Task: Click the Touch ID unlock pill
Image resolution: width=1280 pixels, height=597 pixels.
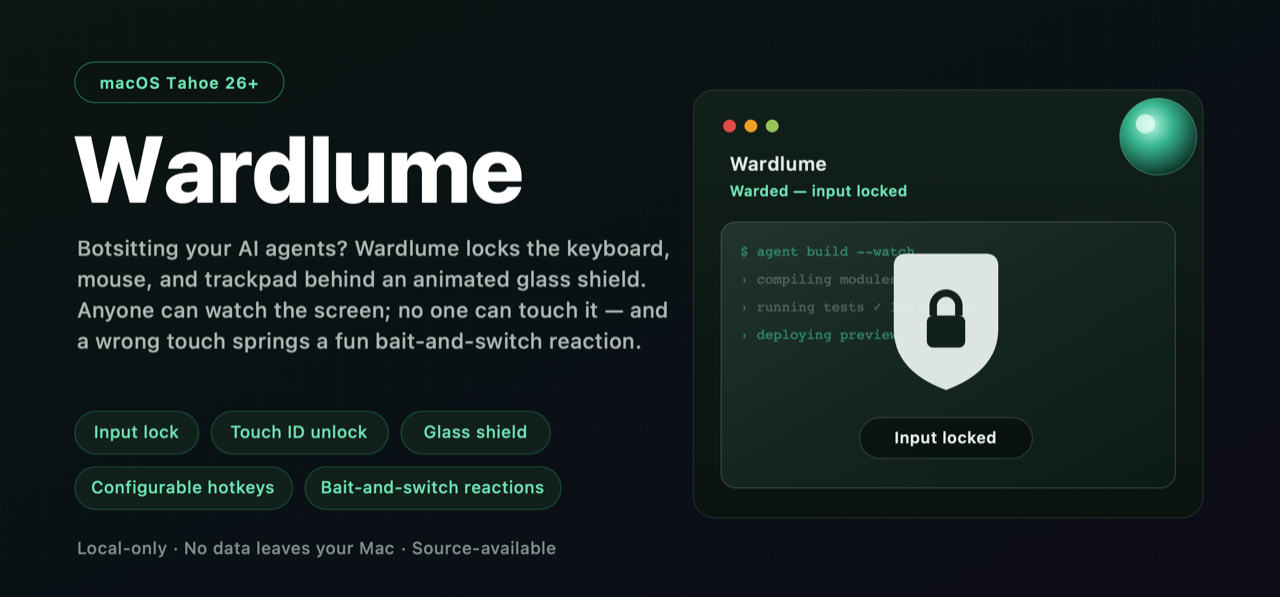Action: pyautogui.click(x=299, y=432)
